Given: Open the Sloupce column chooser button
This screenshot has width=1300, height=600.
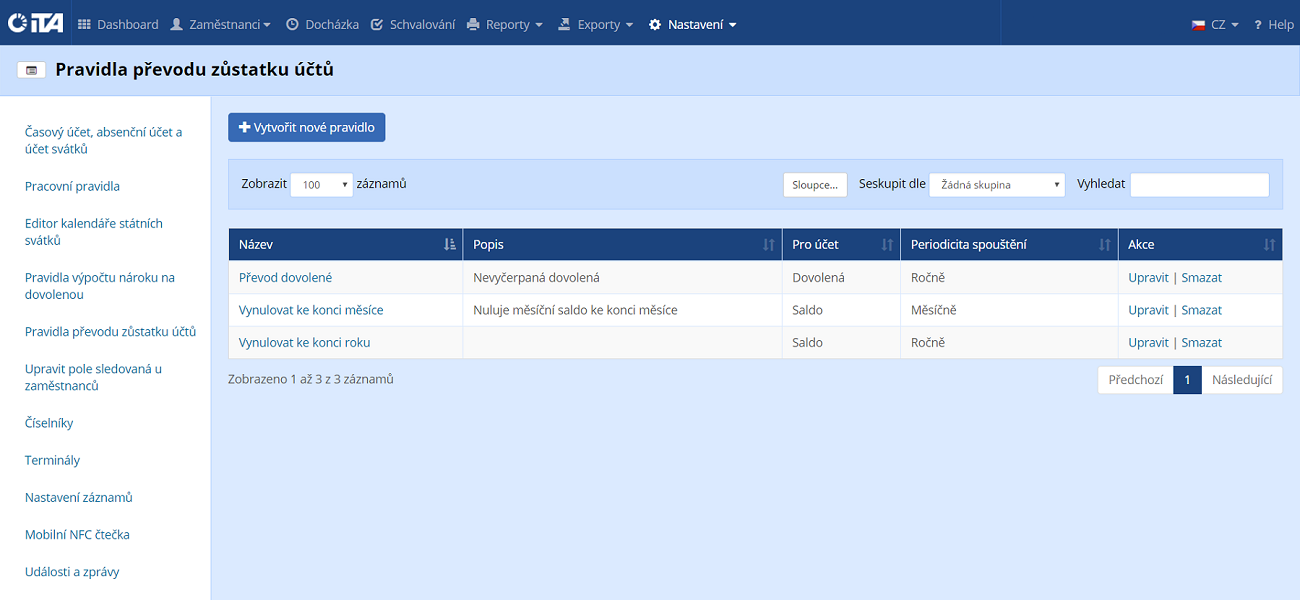Looking at the screenshot, I should (814, 185).
